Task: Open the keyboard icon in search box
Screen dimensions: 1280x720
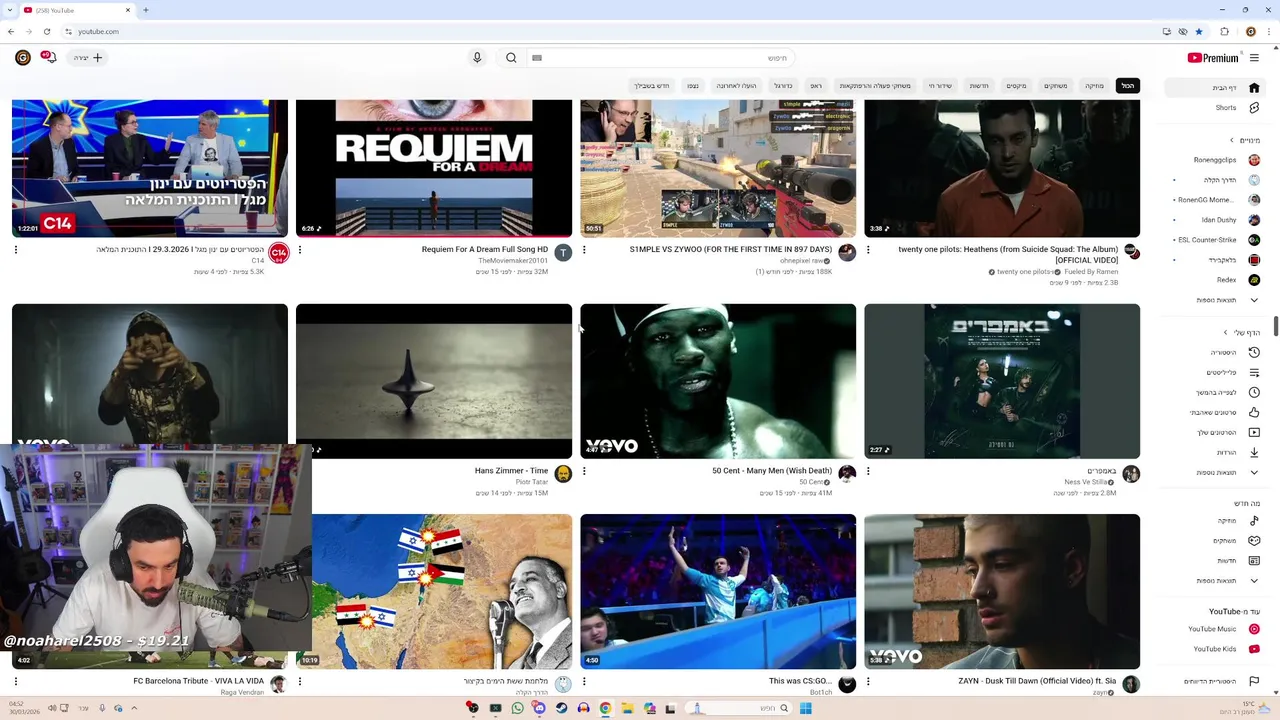Action: 537,58
